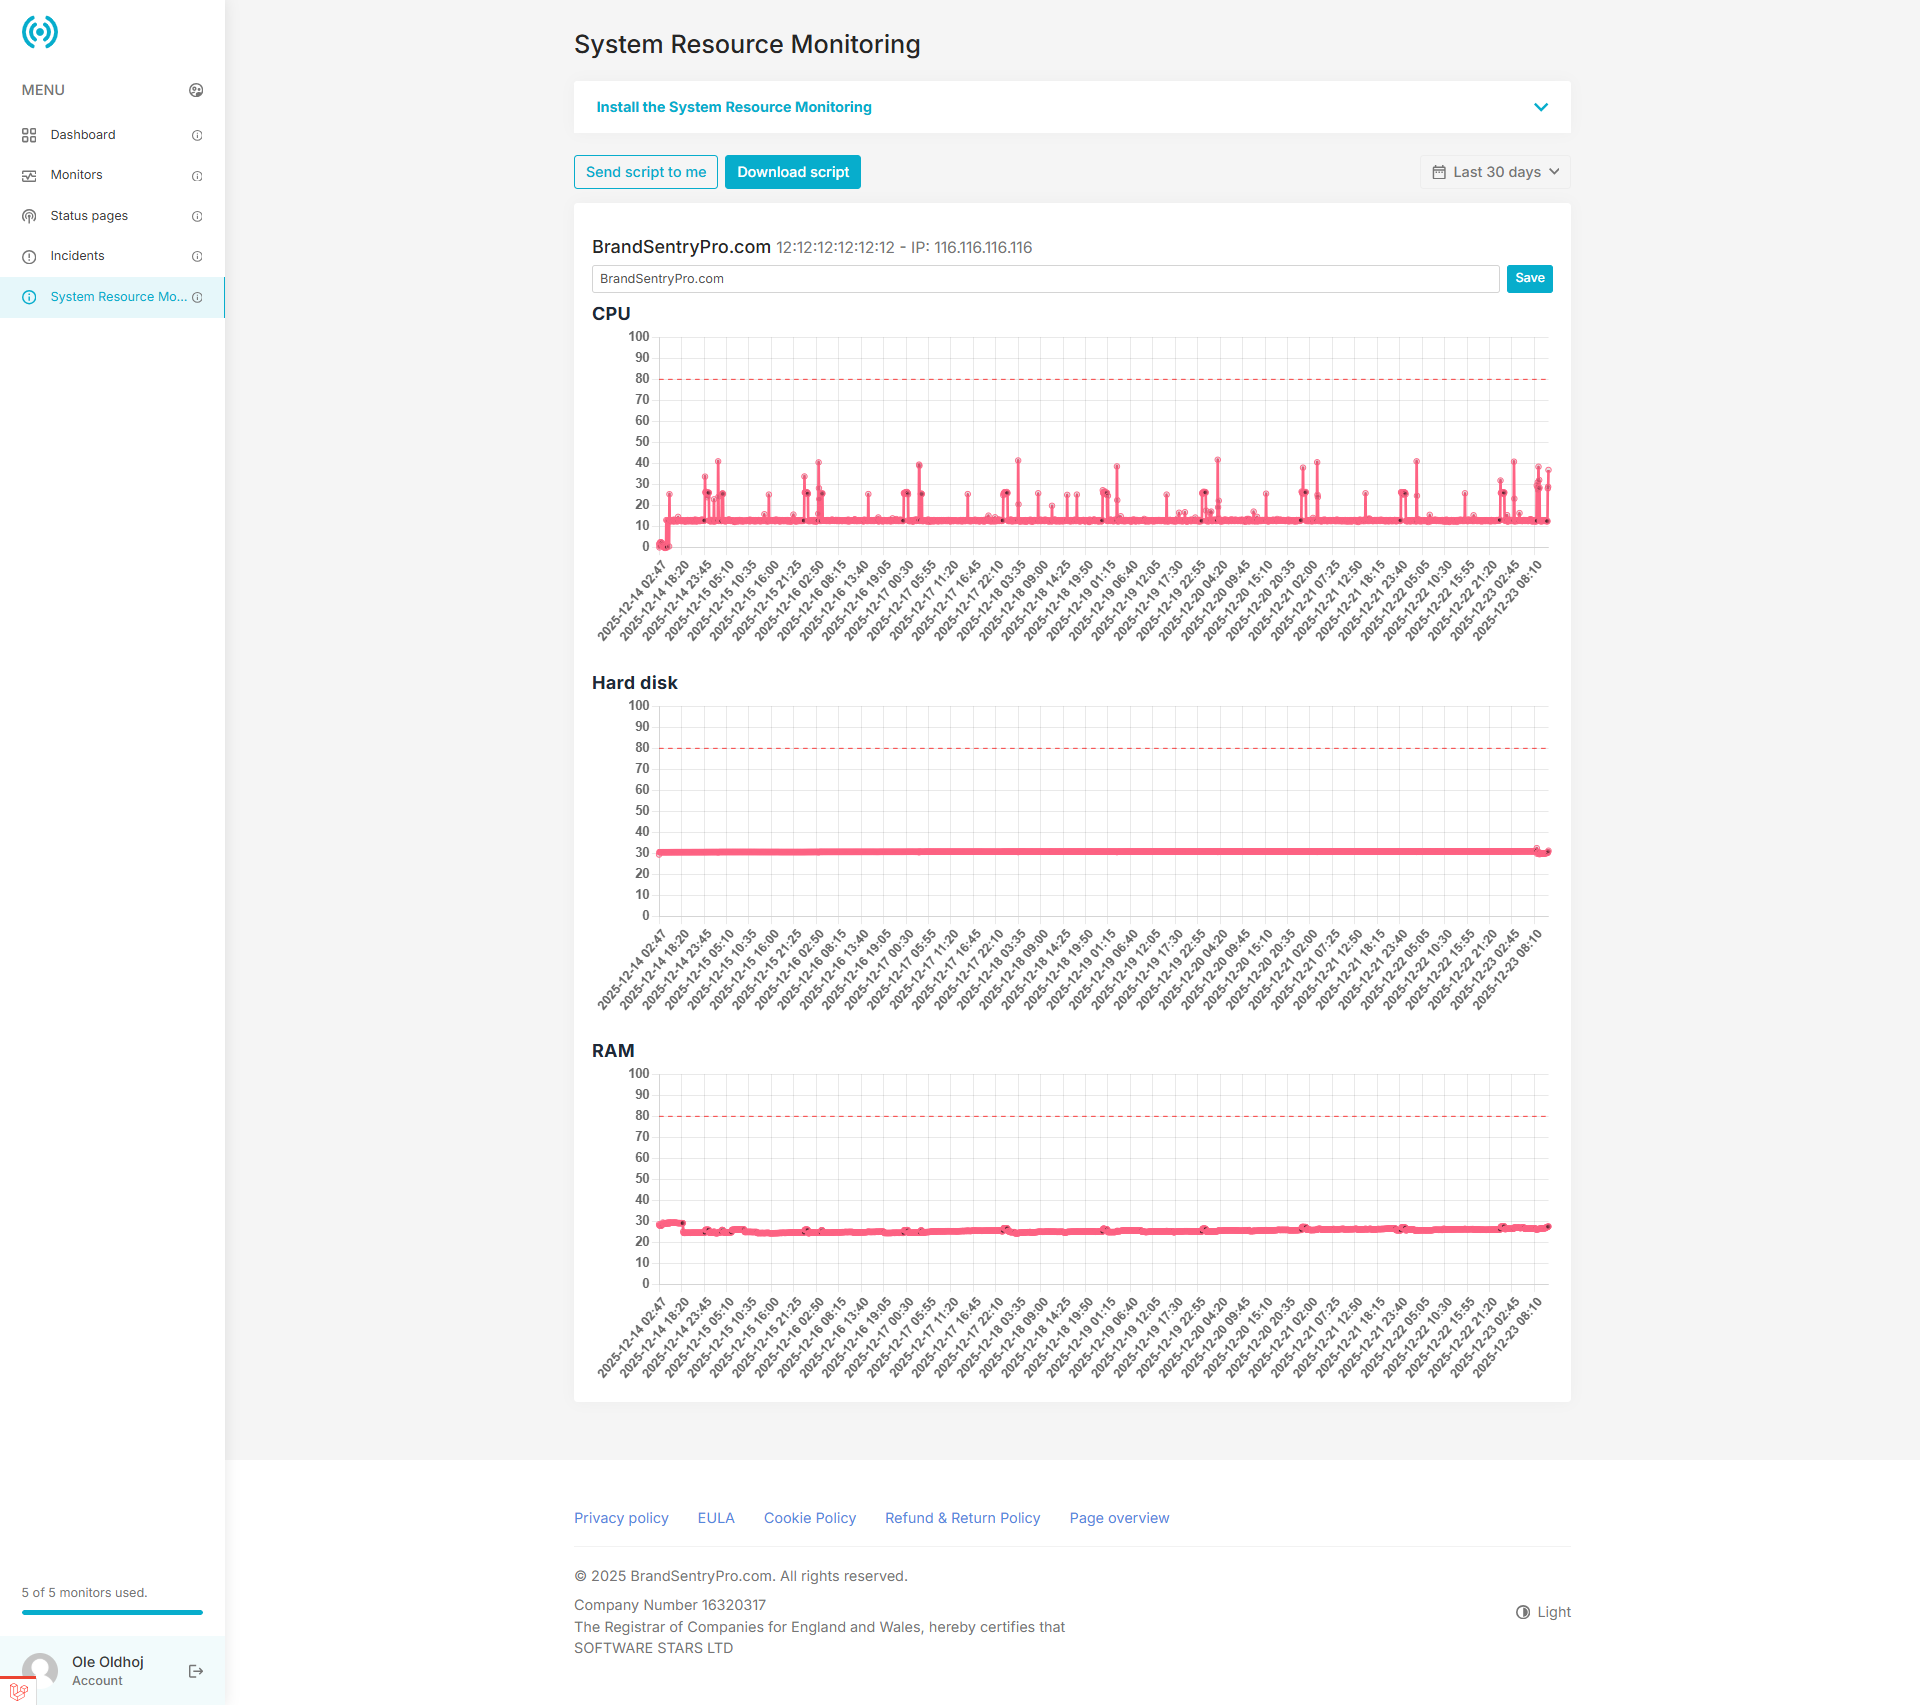This screenshot has width=1920, height=1705.
Task: Click the Laravel debug icon at bottom-left corner
Action: pyautogui.click(x=18, y=1692)
